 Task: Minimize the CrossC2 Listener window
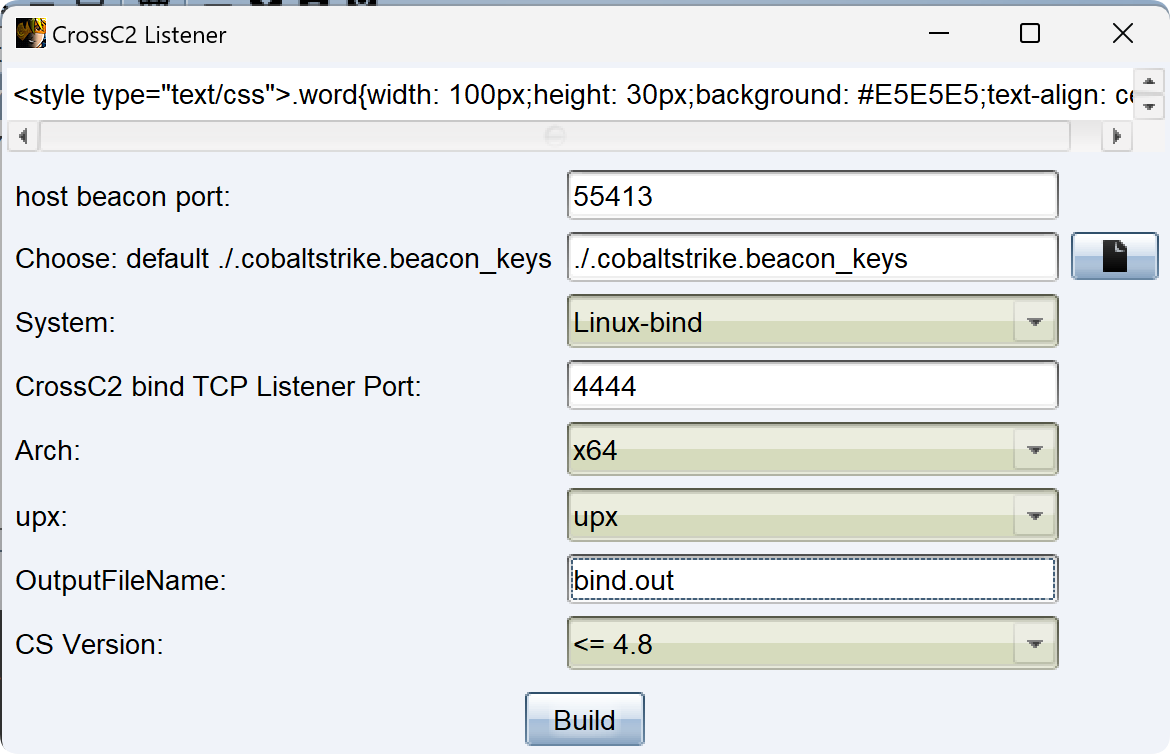tap(939, 34)
